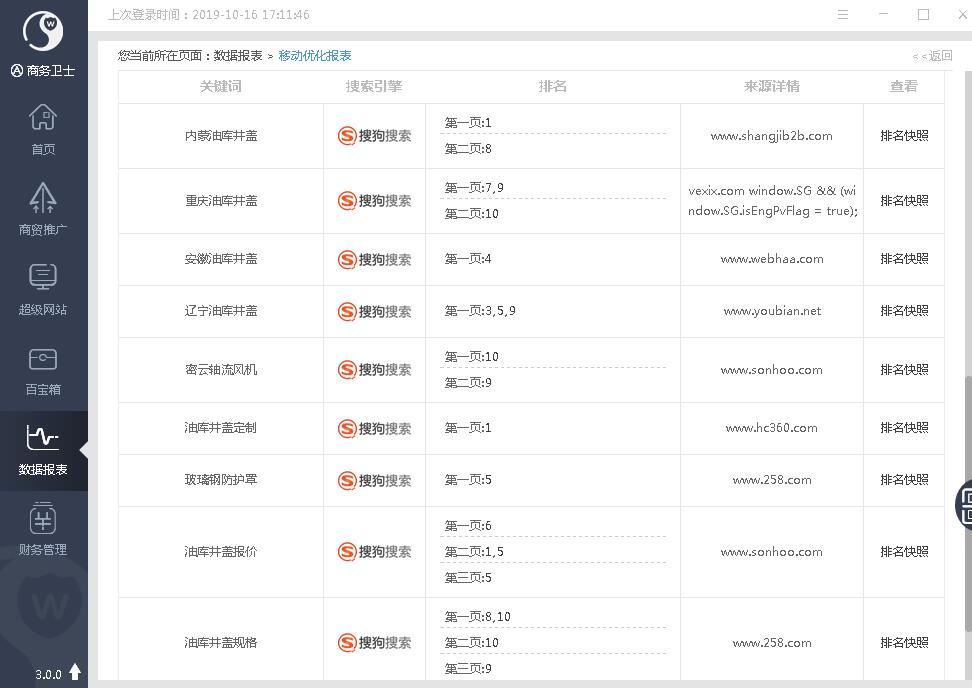Click the 移动优化报表 breadcrumb link
The image size is (972, 688).
click(x=315, y=56)
